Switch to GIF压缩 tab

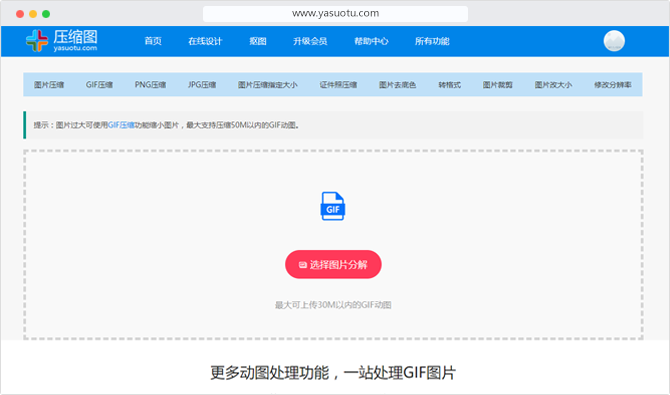point(99,85)
